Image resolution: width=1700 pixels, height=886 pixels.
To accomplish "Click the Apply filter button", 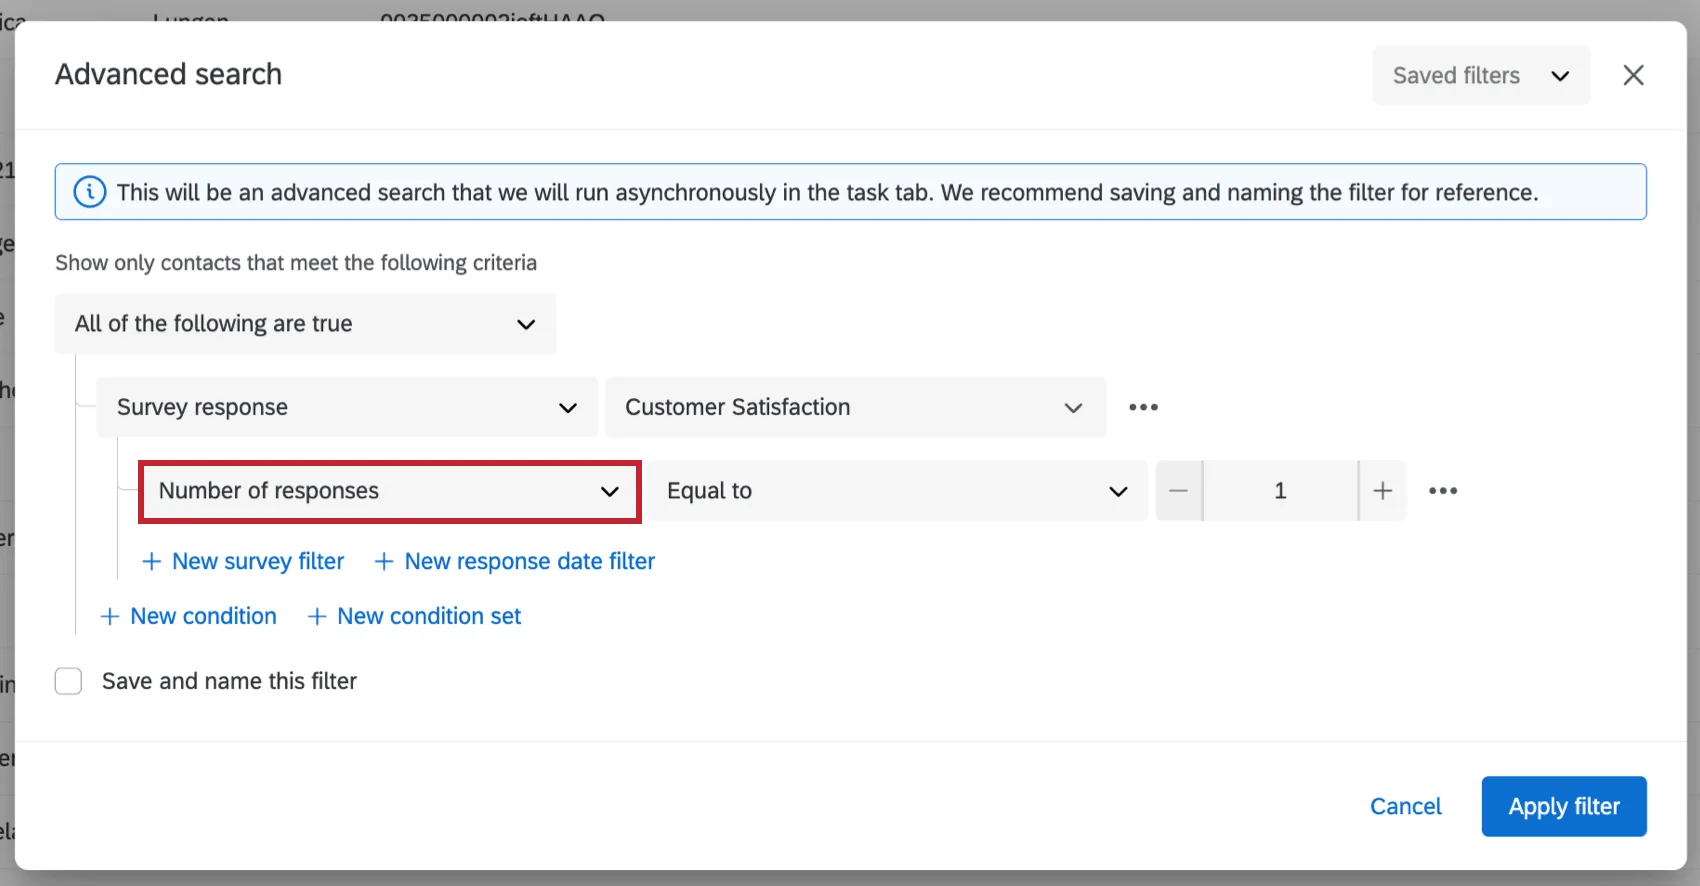I will 1563,806.
